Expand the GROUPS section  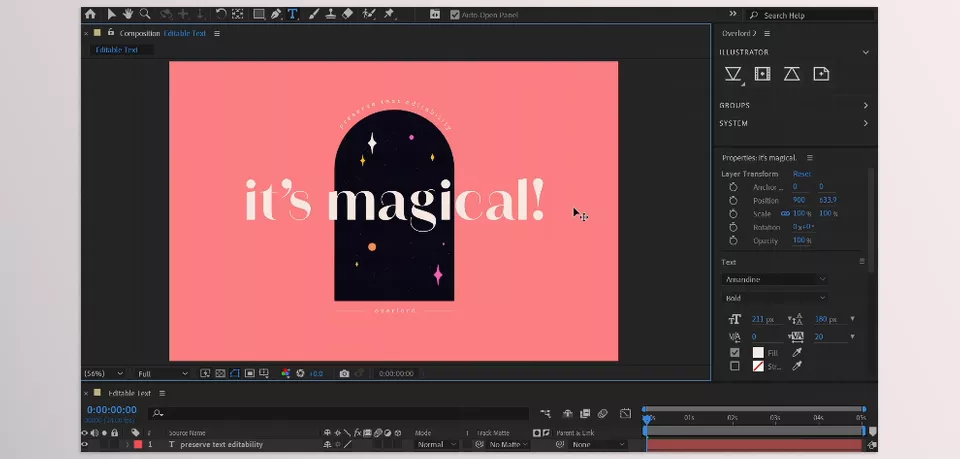(865, 106)
